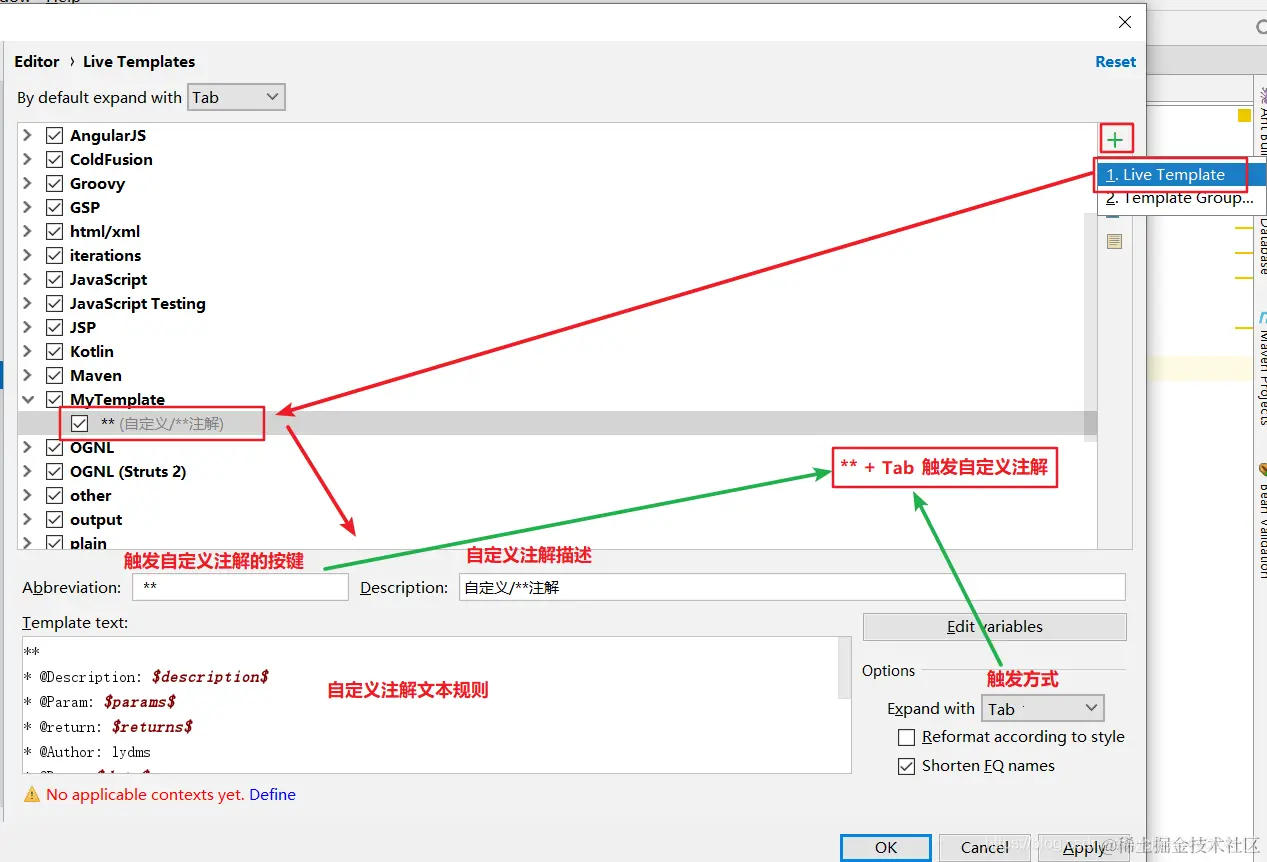The width and height of the screenshot is (1267, 862).
Task: Click the Apply button
Action: (1084, 847)
